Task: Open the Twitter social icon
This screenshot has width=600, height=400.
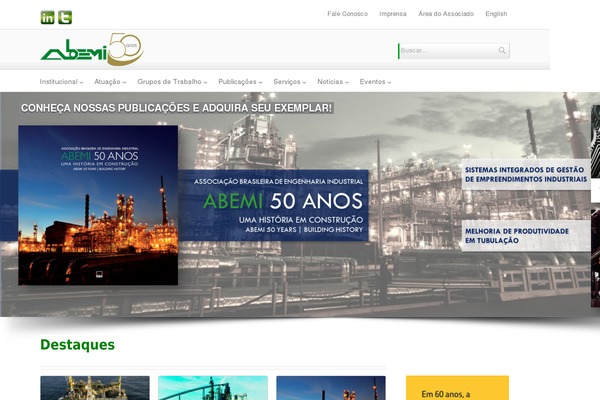Action: (x=65, y=17)
